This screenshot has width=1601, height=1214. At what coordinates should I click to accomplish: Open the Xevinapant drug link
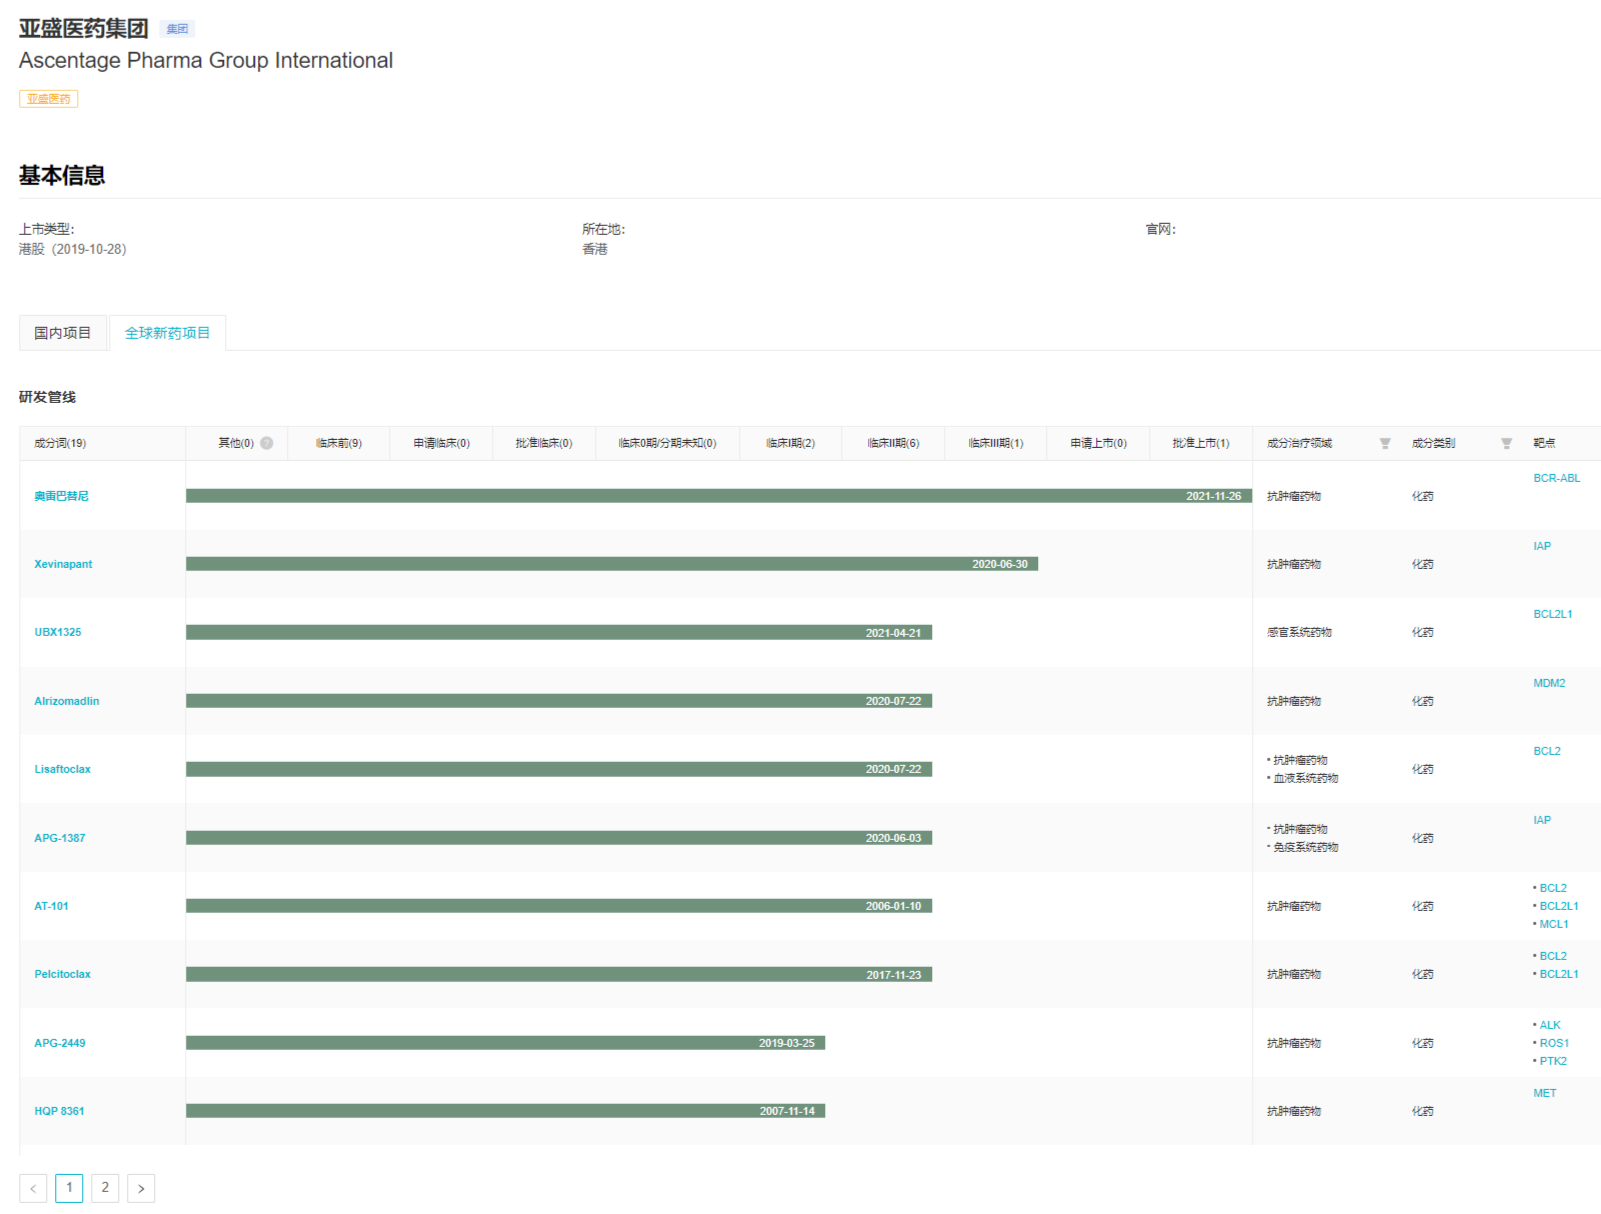[x=63, y=564]
